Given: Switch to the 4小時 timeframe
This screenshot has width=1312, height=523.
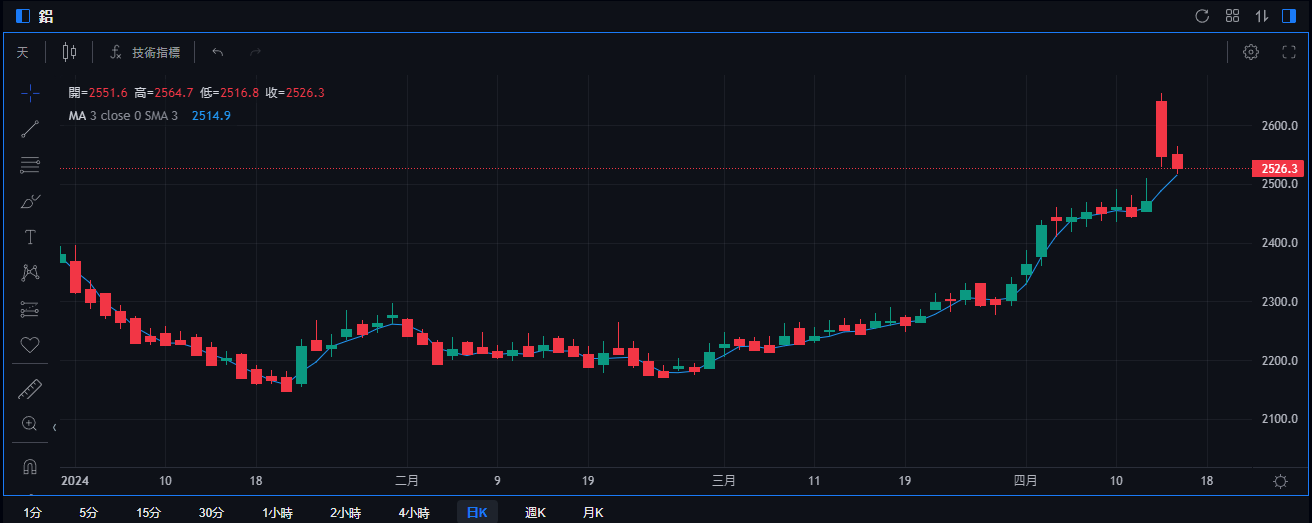Looking at the screenshot, I should coord(414,512).
